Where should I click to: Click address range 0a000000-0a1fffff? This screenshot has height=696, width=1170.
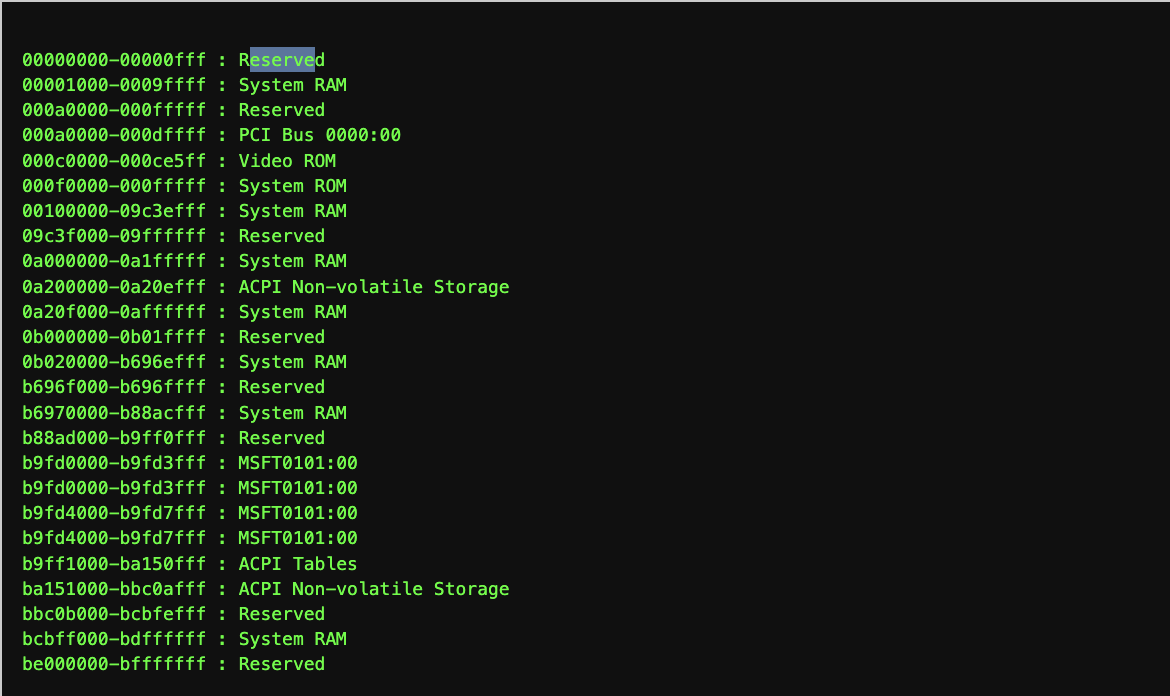pos(114,261)
